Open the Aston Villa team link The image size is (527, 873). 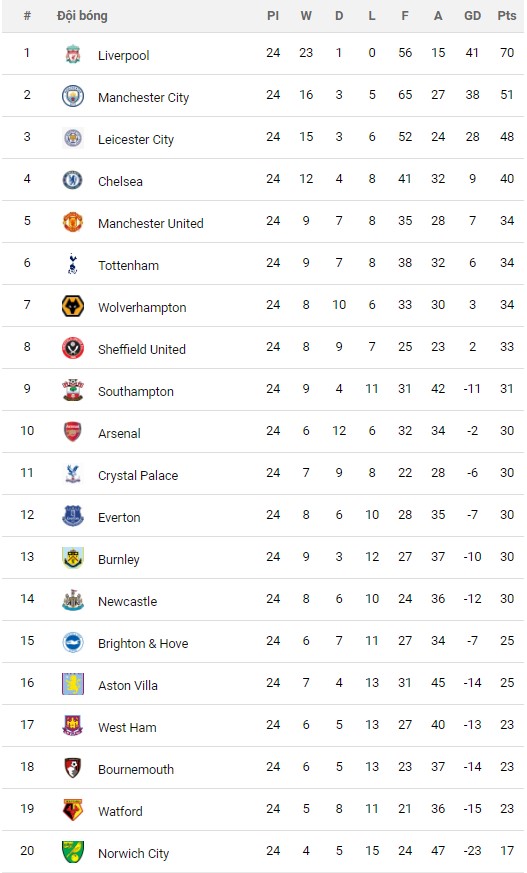(x=128, y=685)
